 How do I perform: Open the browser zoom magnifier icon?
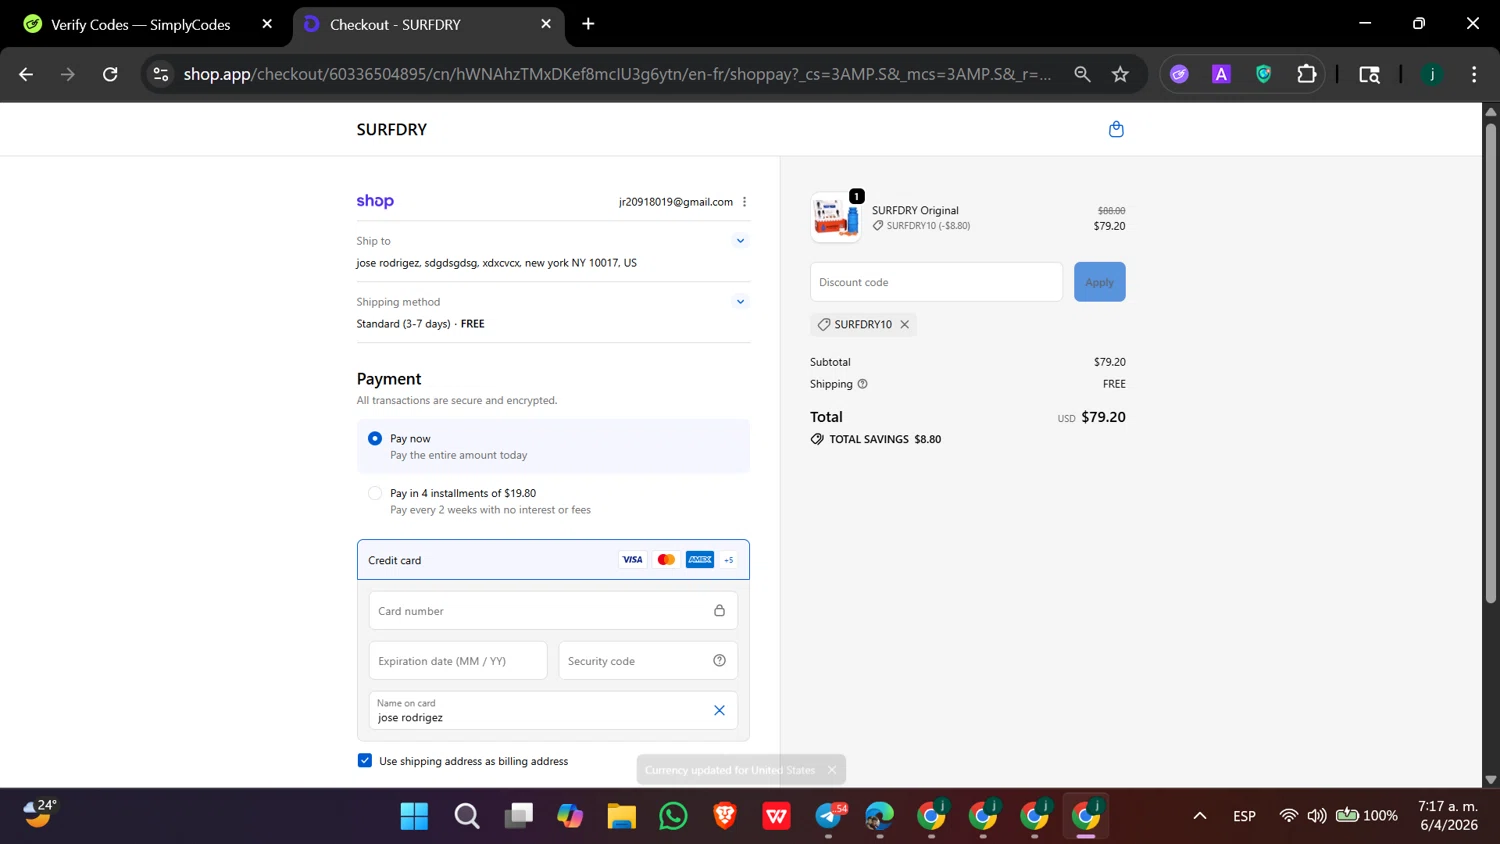click(1082, 74)
